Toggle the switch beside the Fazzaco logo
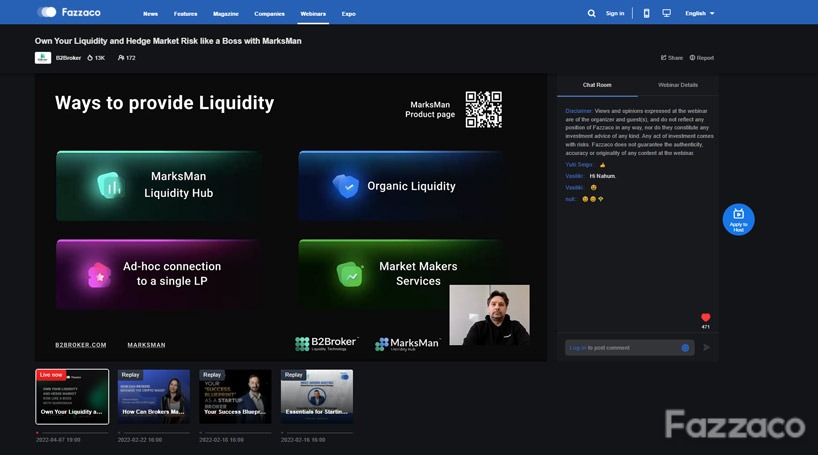The image size is (818, 455). tap(46, 12)
